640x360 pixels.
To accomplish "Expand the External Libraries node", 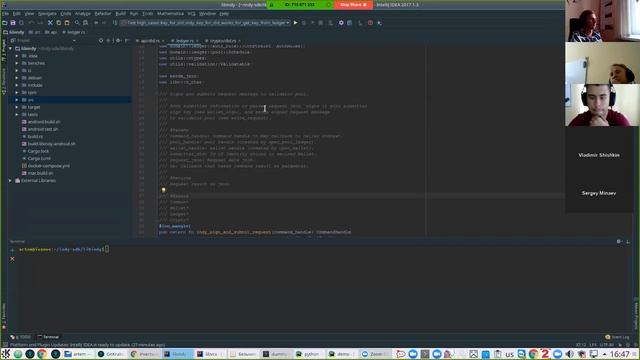I will [x=10, y=180].
